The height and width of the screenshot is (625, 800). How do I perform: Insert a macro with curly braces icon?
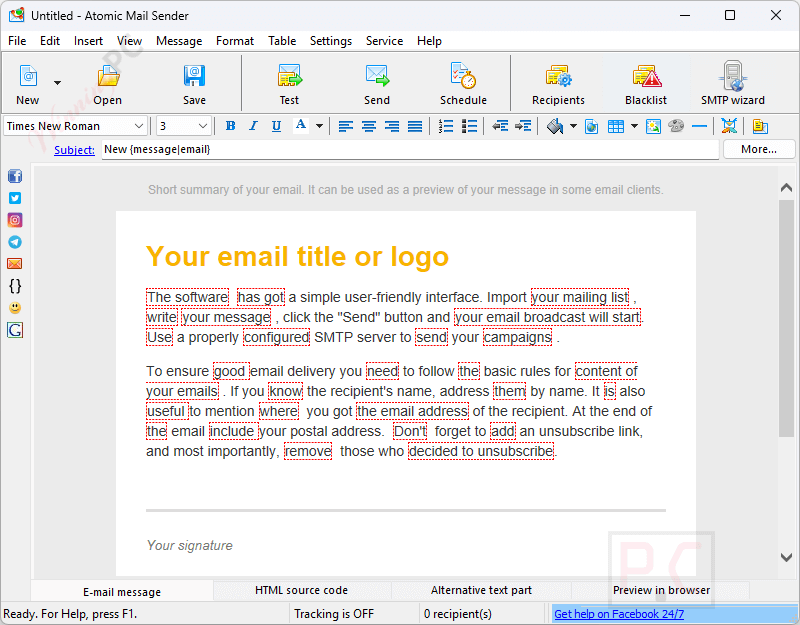click(x=15, y=286)
